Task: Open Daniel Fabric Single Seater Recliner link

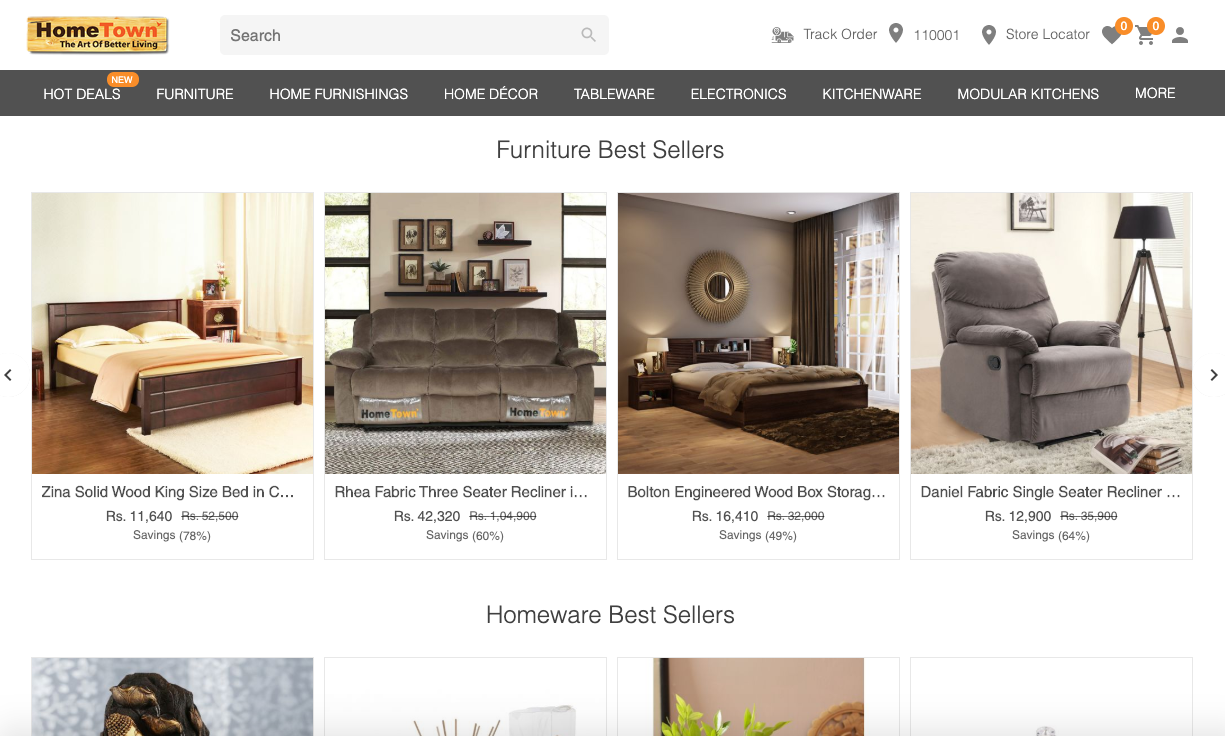Action: [1051, 492]
